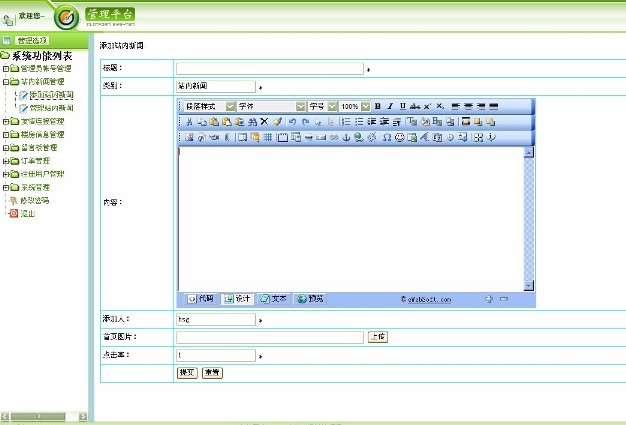Switch editor to 代码 code view

[200, 299]
